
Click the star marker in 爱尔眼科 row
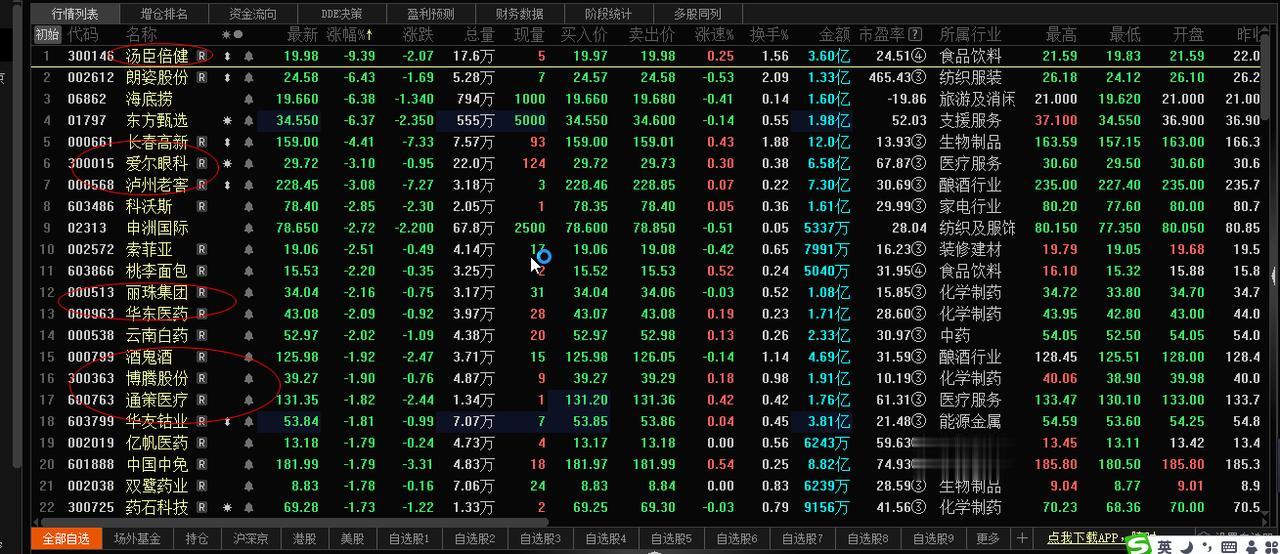[x=227, y=164]
